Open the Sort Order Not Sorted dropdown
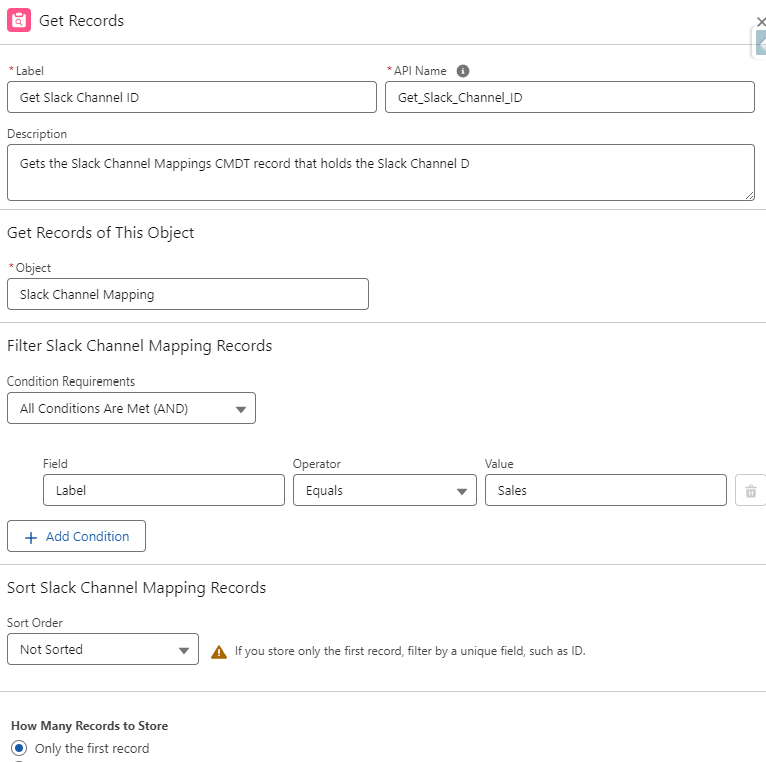The width and height of the screenshot is (766, 762). point(103,649)
